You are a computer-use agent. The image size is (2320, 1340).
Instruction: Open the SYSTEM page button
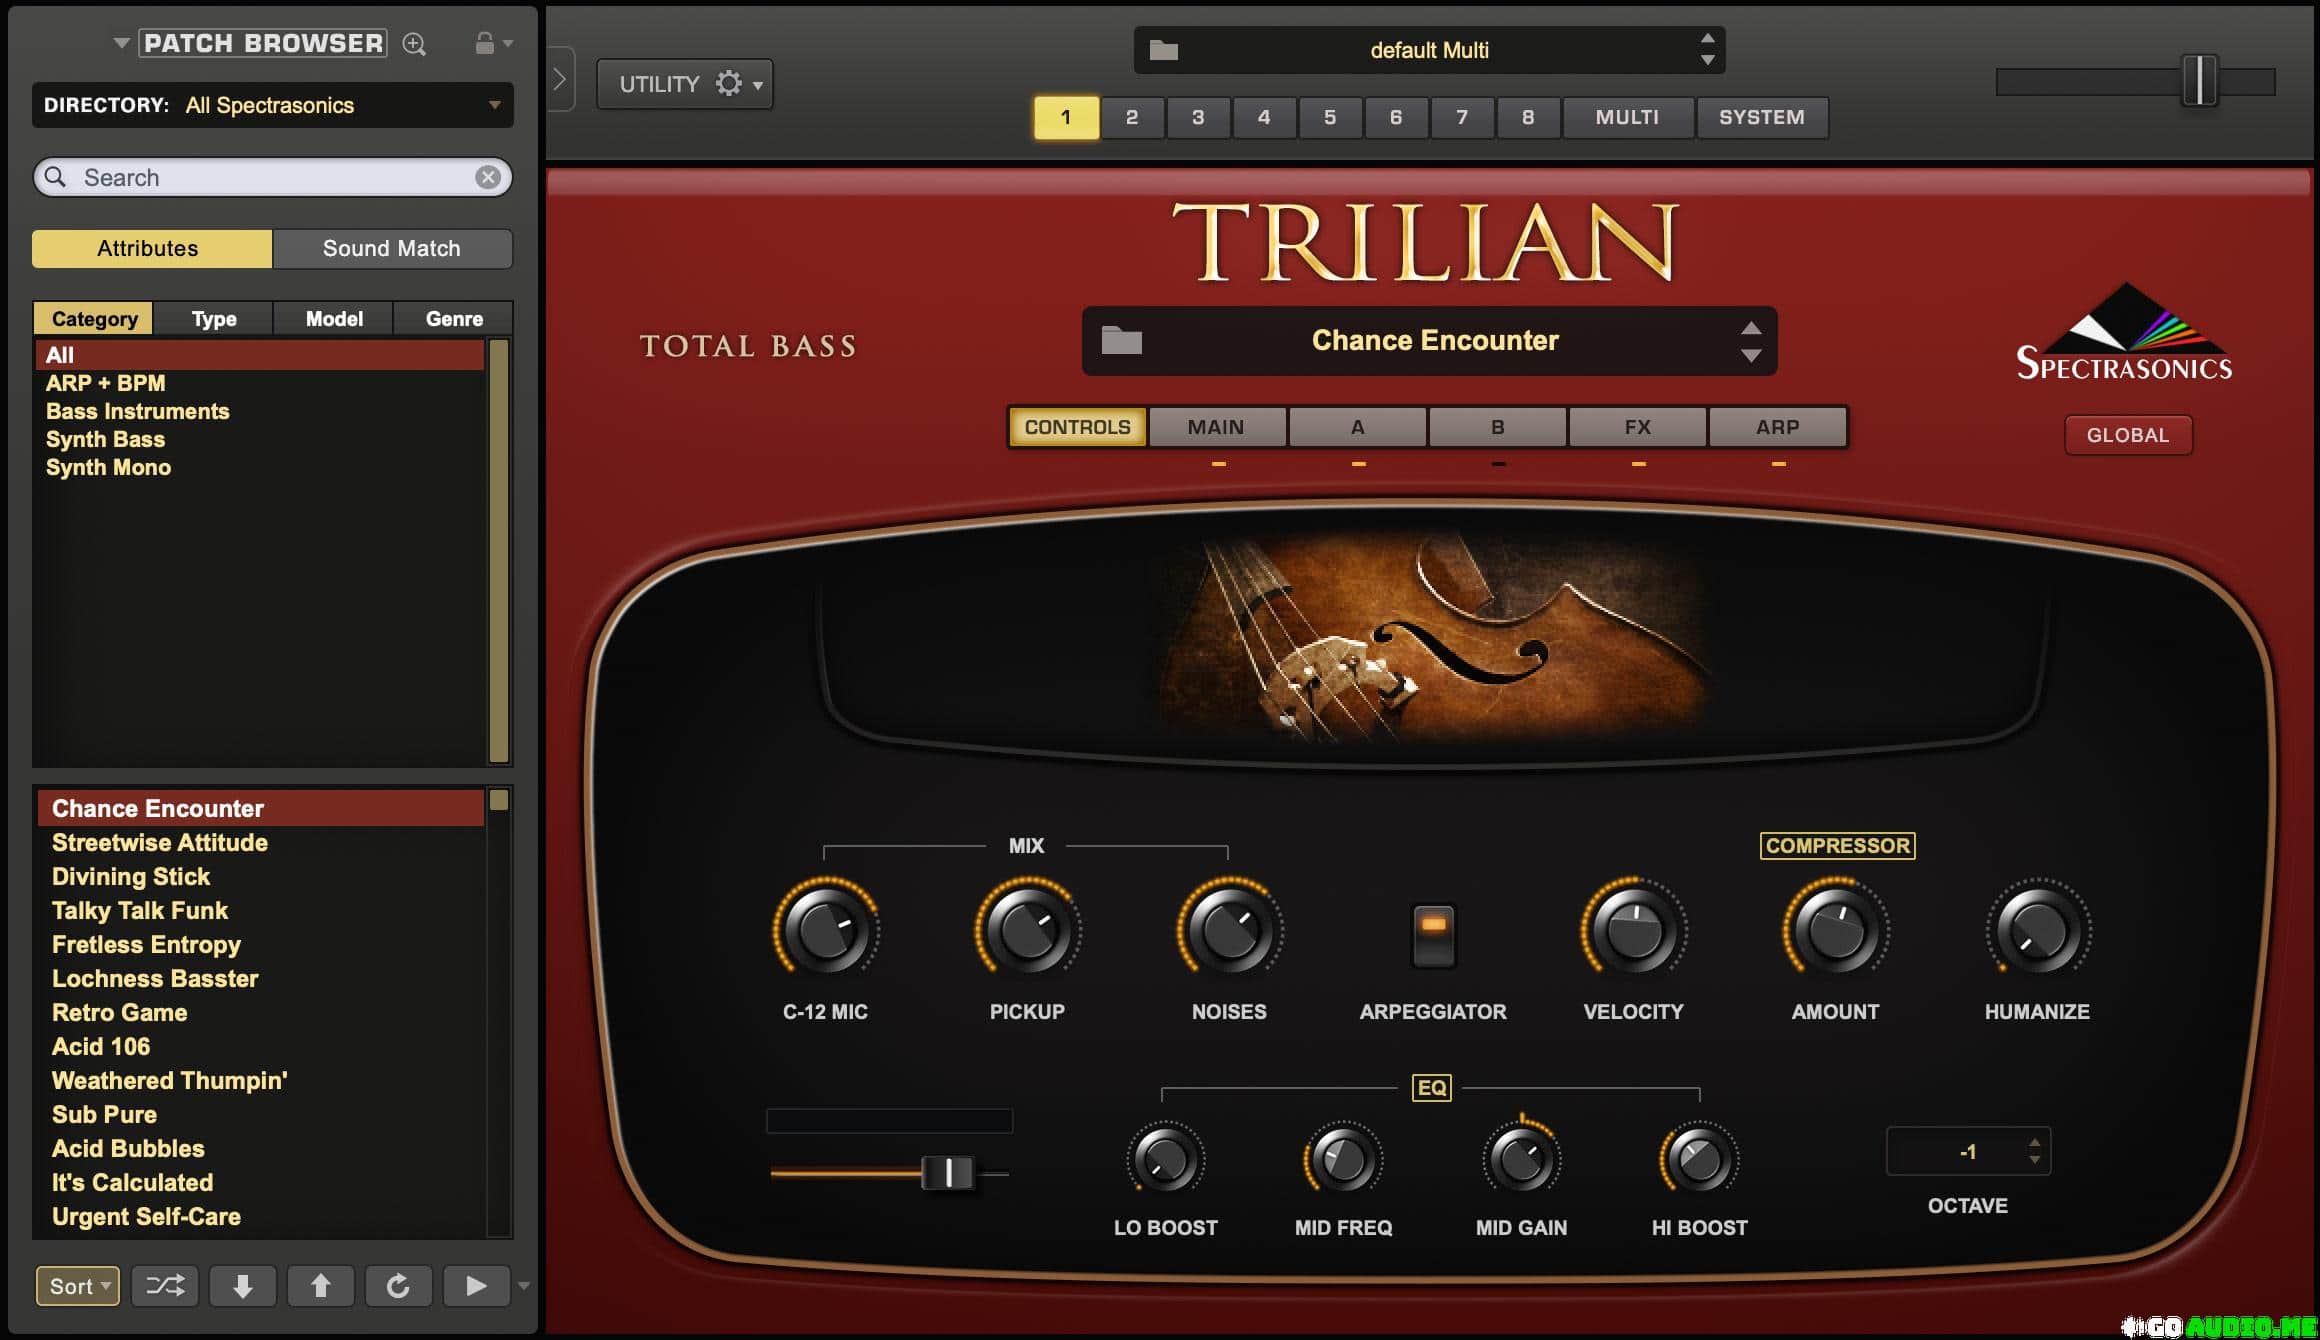[1762, 117]
